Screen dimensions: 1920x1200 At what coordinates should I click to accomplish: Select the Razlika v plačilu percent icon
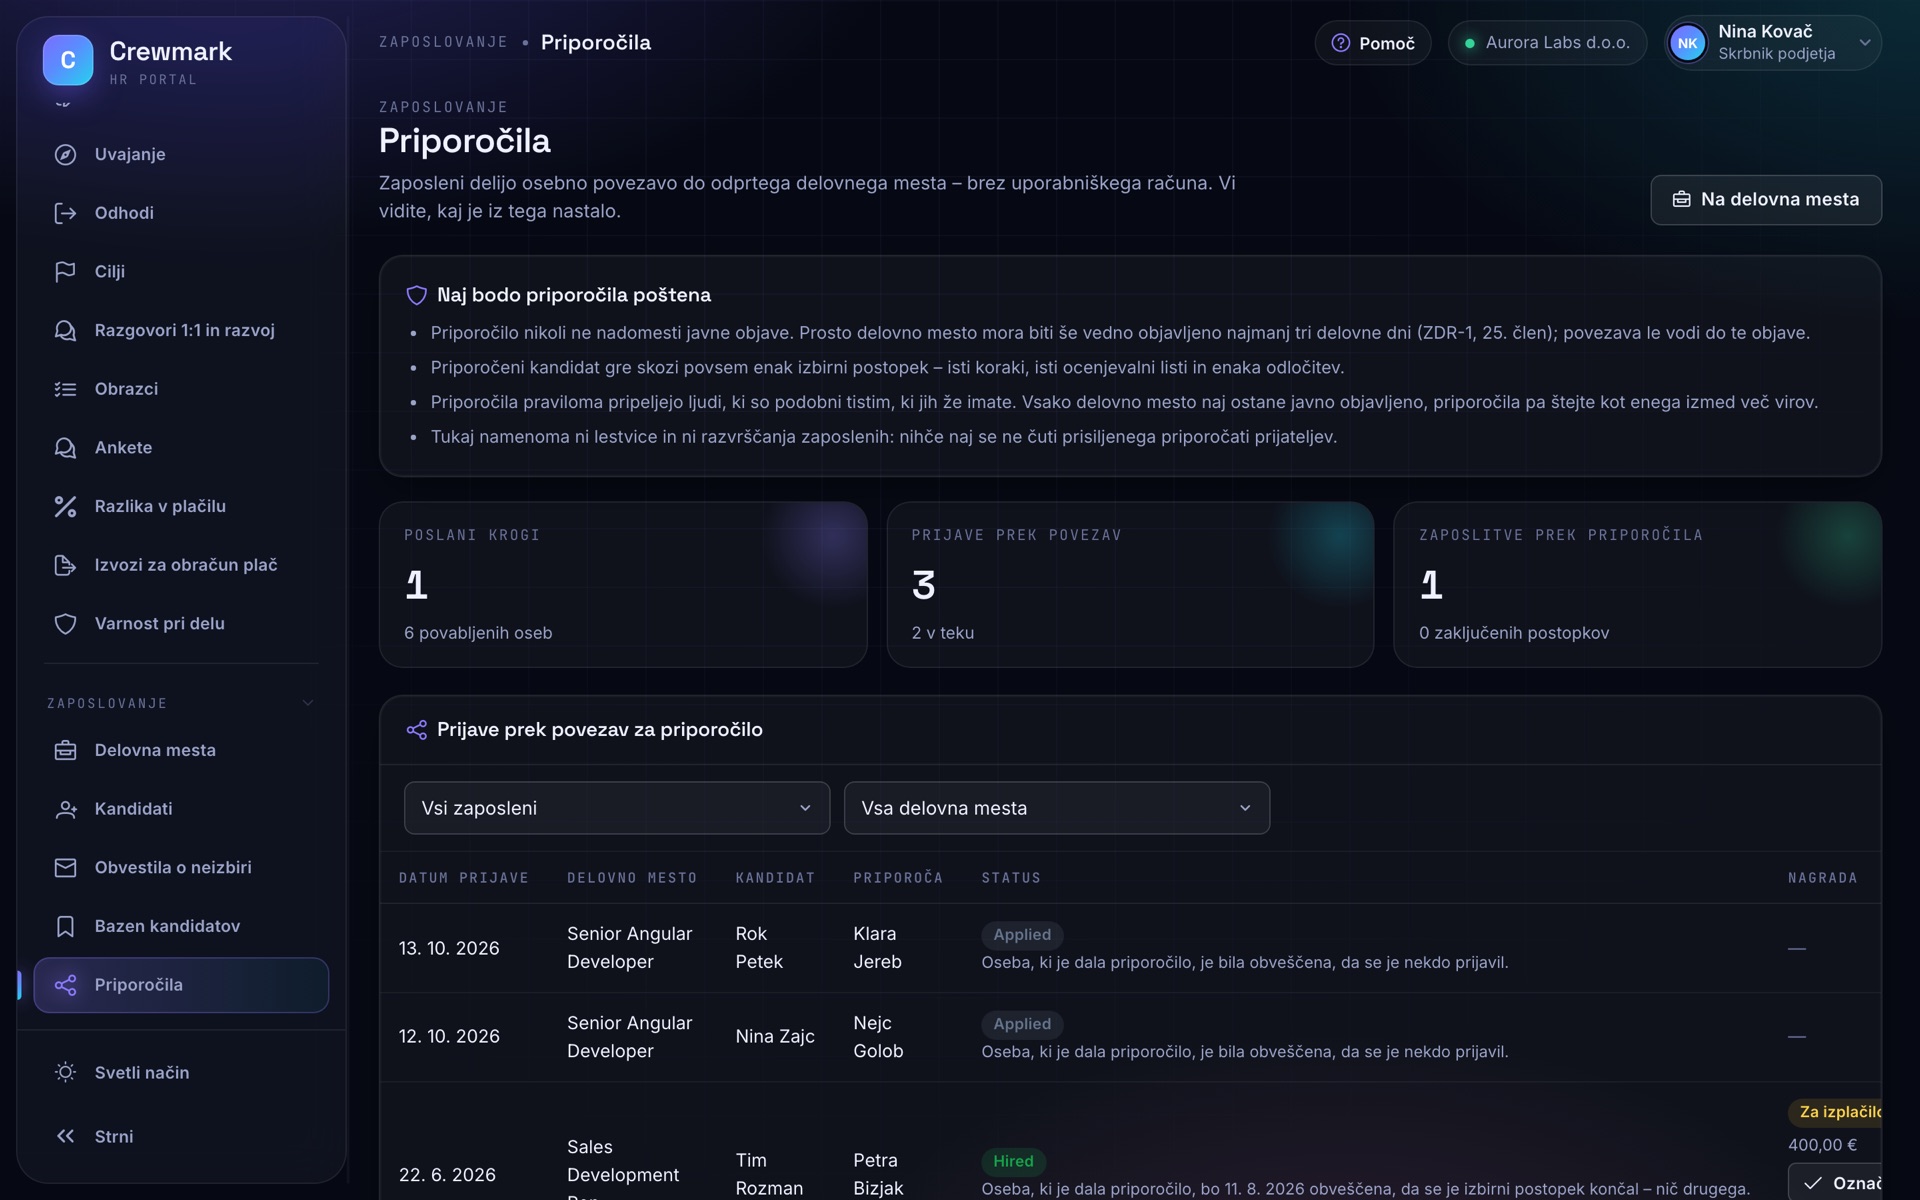[x=65, y=506]
